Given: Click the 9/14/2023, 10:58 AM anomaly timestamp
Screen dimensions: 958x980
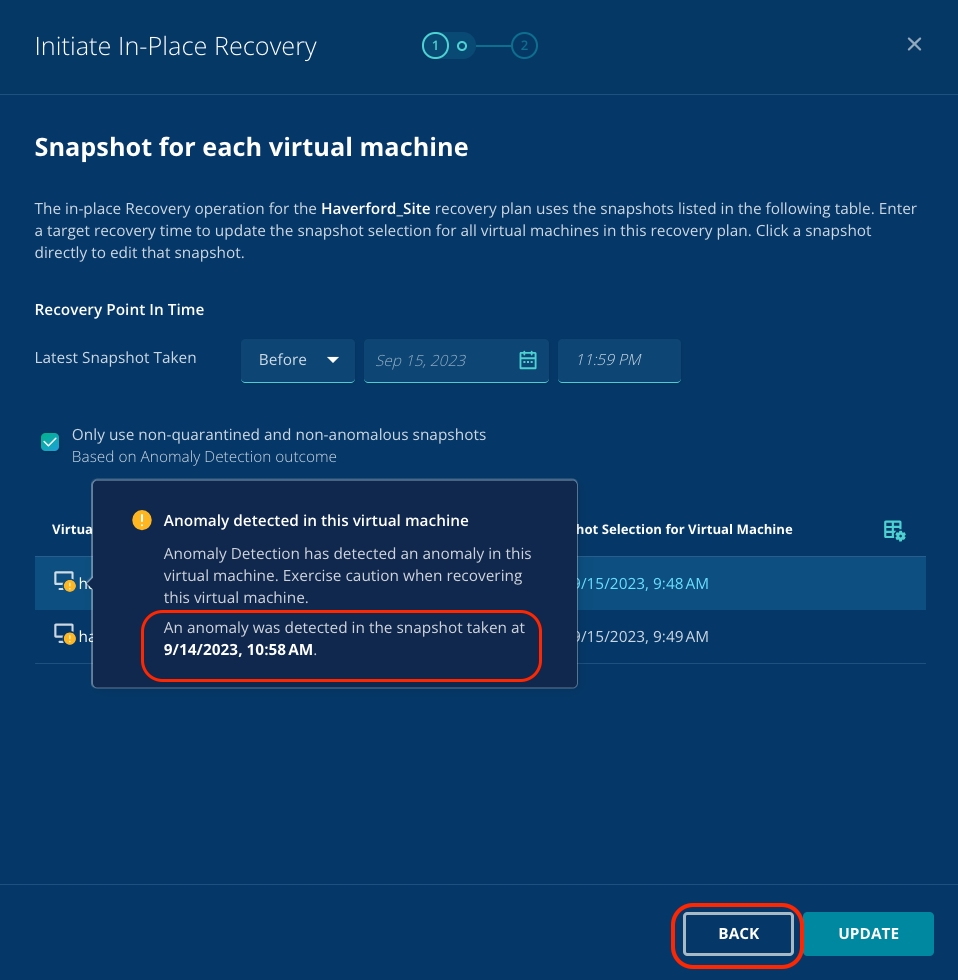Looking at the screenshot, I should [238, 649].
